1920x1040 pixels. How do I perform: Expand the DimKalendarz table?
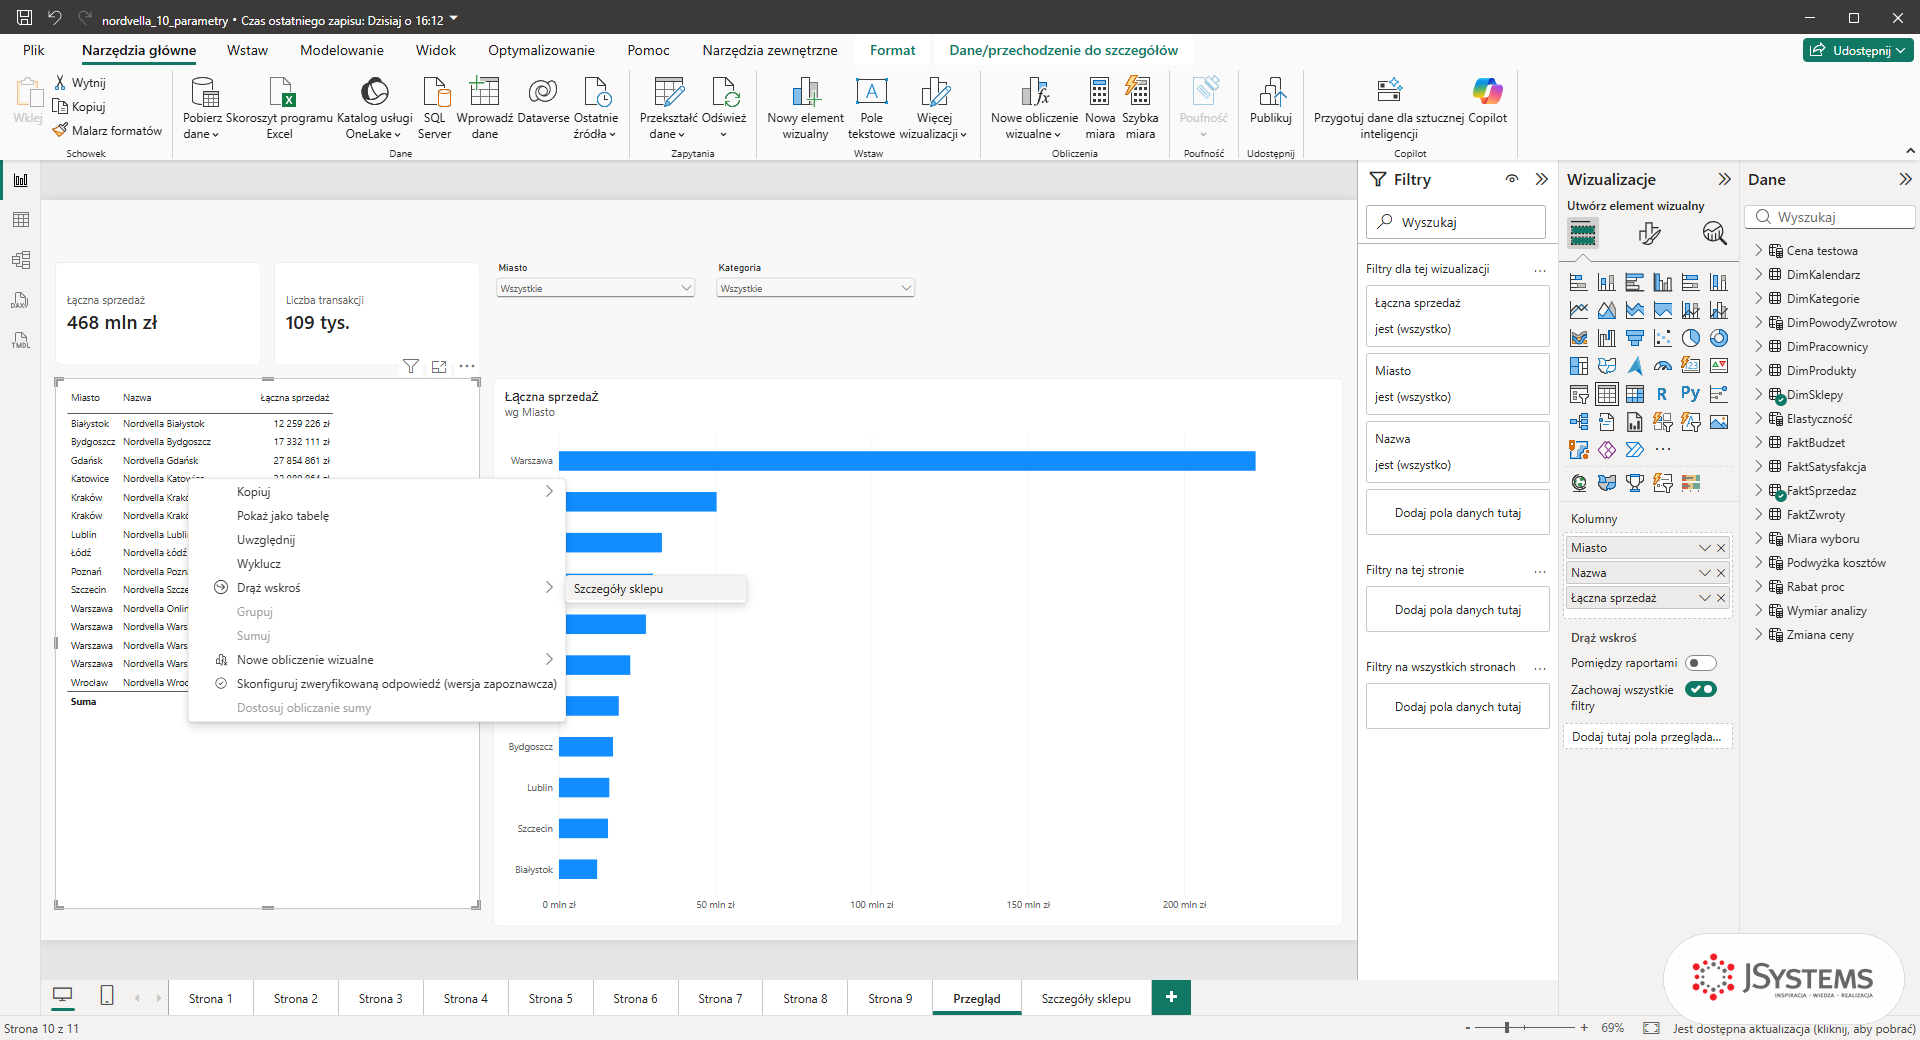pos(1758,275)
